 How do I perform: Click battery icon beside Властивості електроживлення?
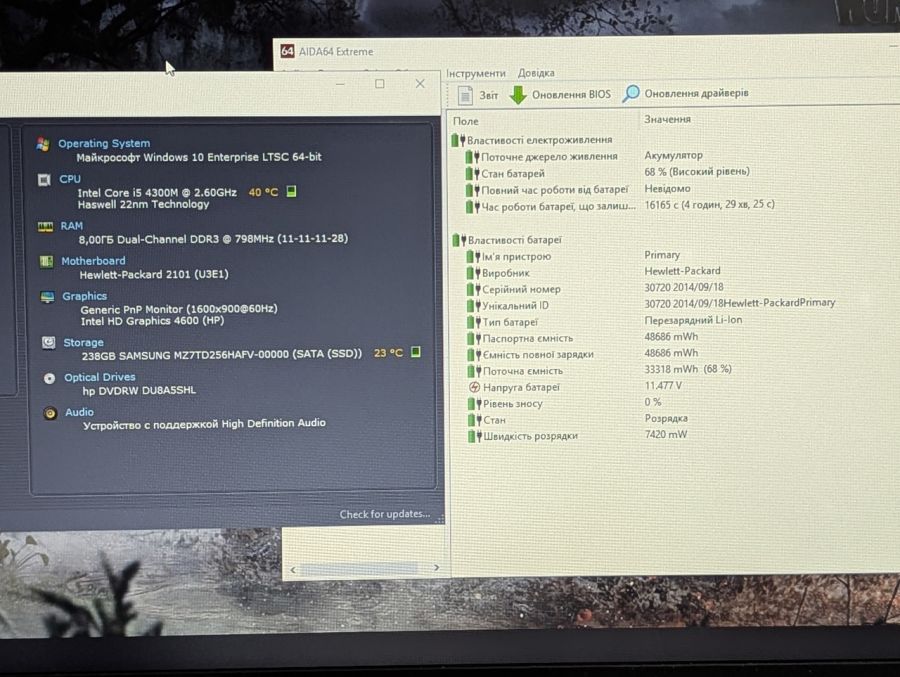click(458, 140)
